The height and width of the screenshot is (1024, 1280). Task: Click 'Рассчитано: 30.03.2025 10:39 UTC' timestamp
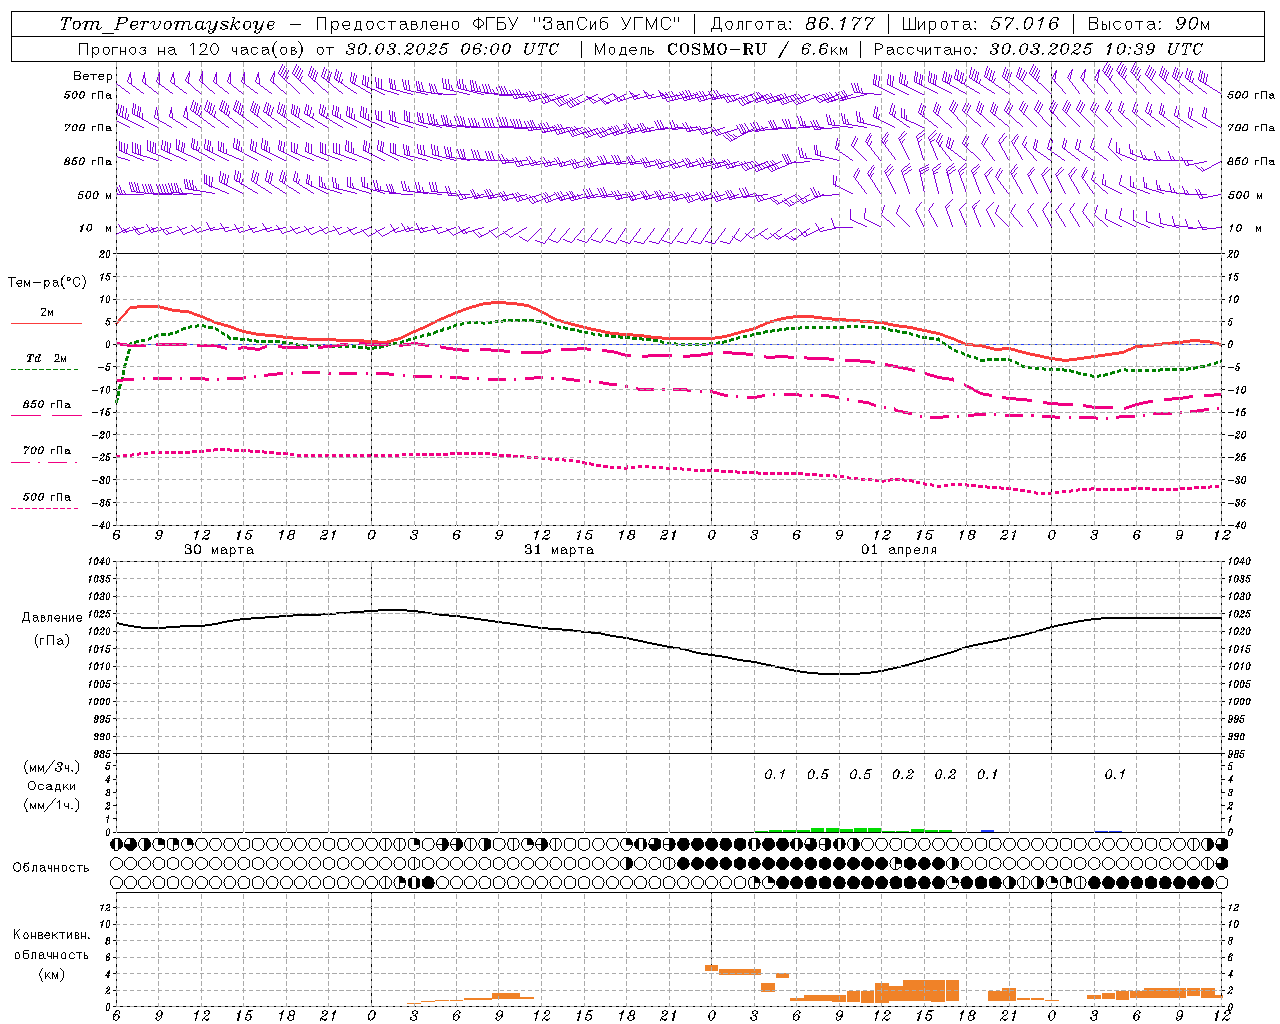click(x=1038, y=49)
